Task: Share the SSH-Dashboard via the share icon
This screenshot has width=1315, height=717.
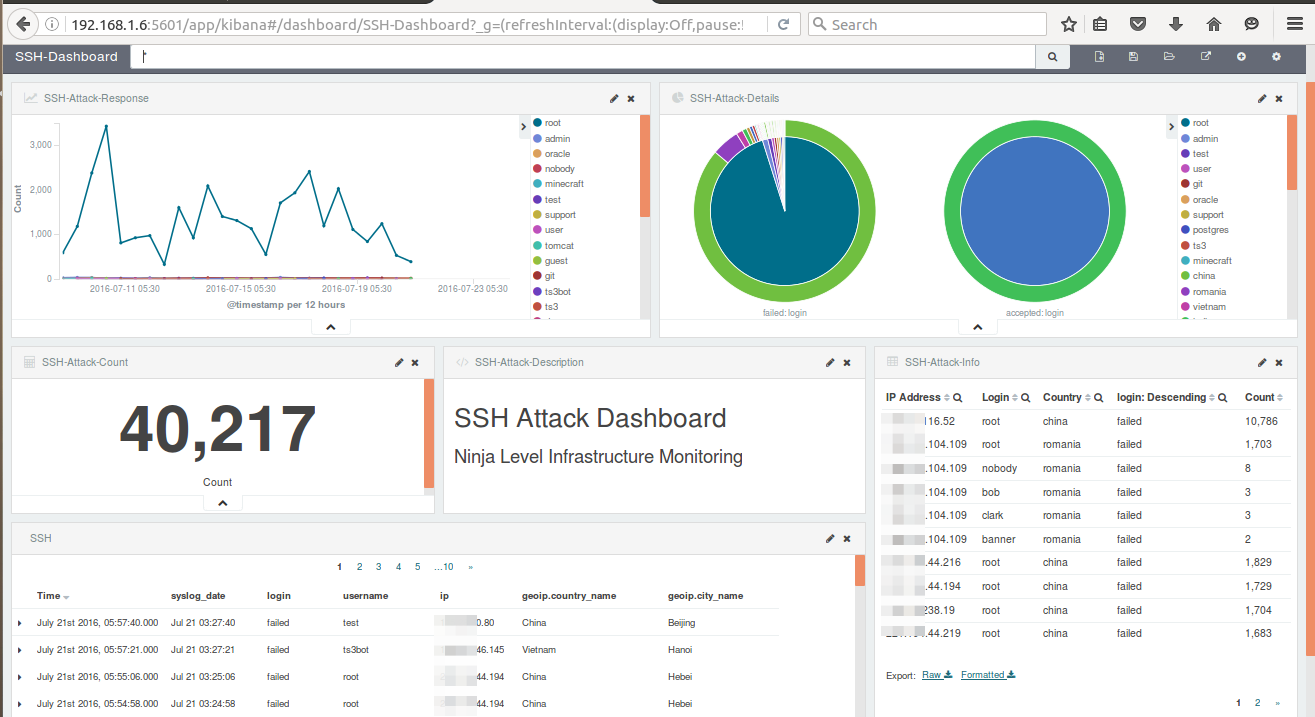Action: pos(1206,56)
